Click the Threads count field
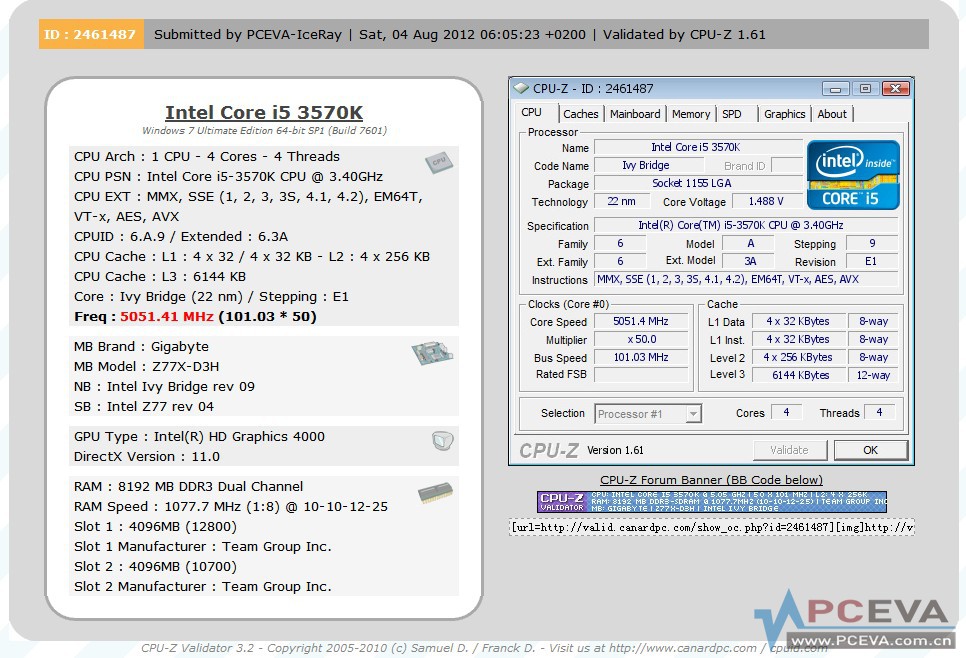Viewport: 966px width, 658px height. (x=879, y=412)
